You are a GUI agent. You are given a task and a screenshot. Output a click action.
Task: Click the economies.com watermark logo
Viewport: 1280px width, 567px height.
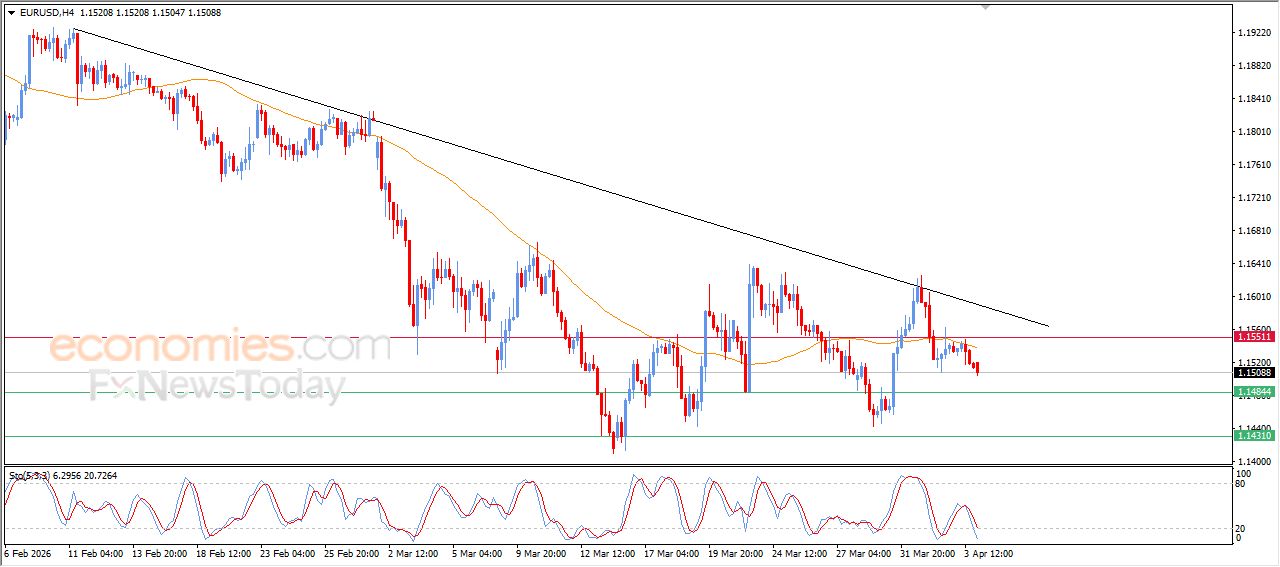(x=219, y=347)
